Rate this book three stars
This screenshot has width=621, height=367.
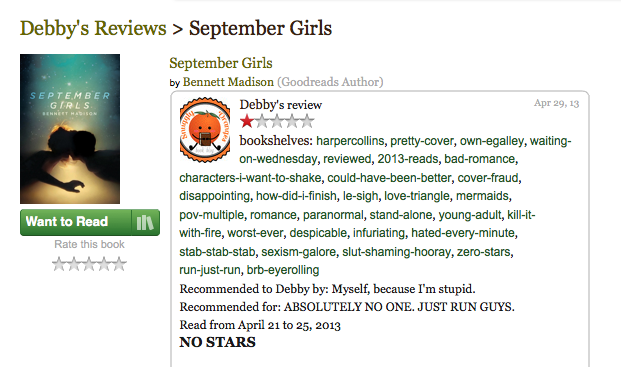tap(89, 264)
